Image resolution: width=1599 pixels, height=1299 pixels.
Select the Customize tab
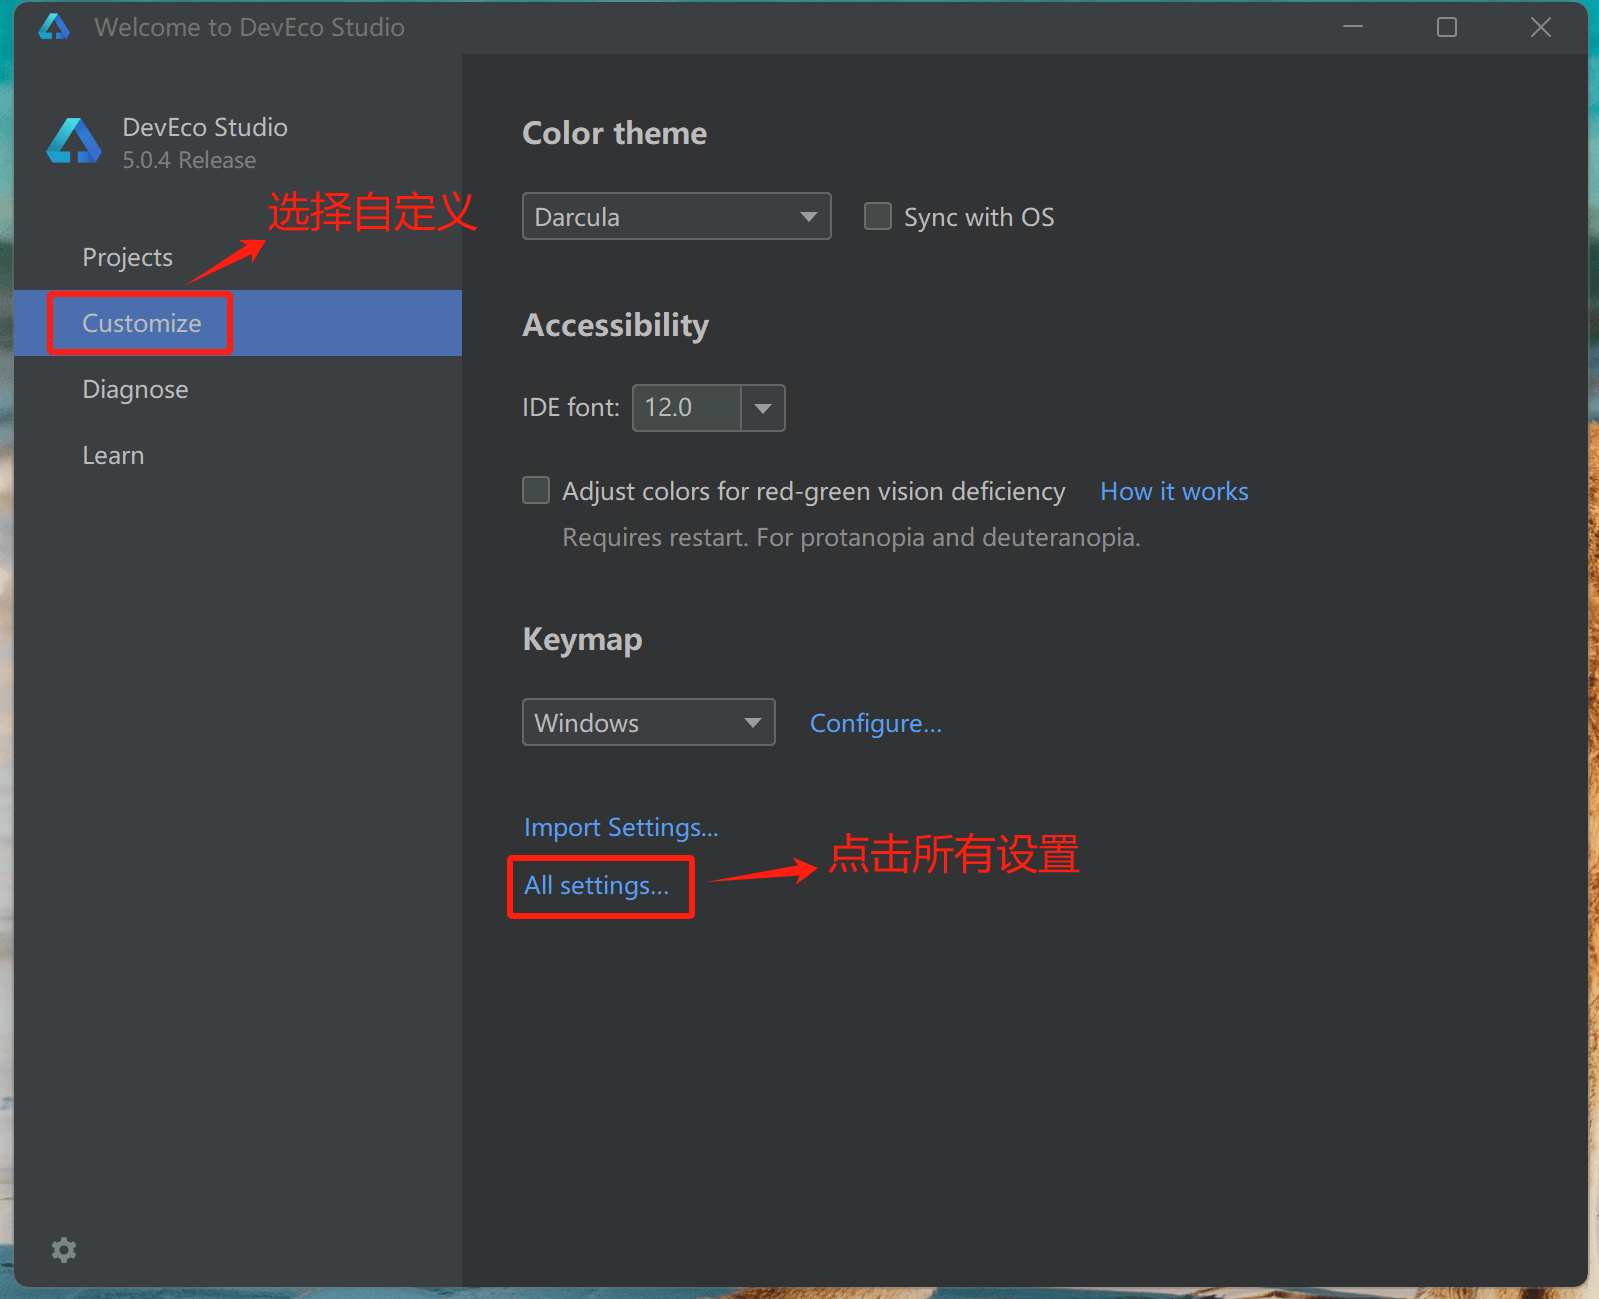click(x=238, y=323)
